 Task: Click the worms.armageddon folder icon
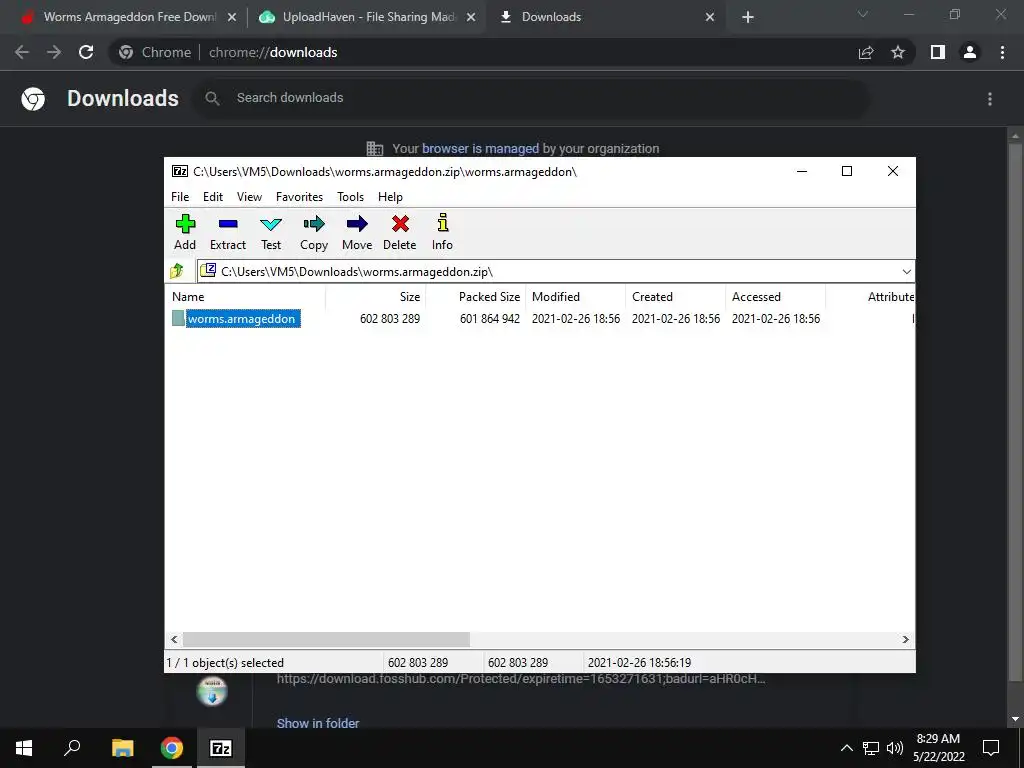(178, 318)
